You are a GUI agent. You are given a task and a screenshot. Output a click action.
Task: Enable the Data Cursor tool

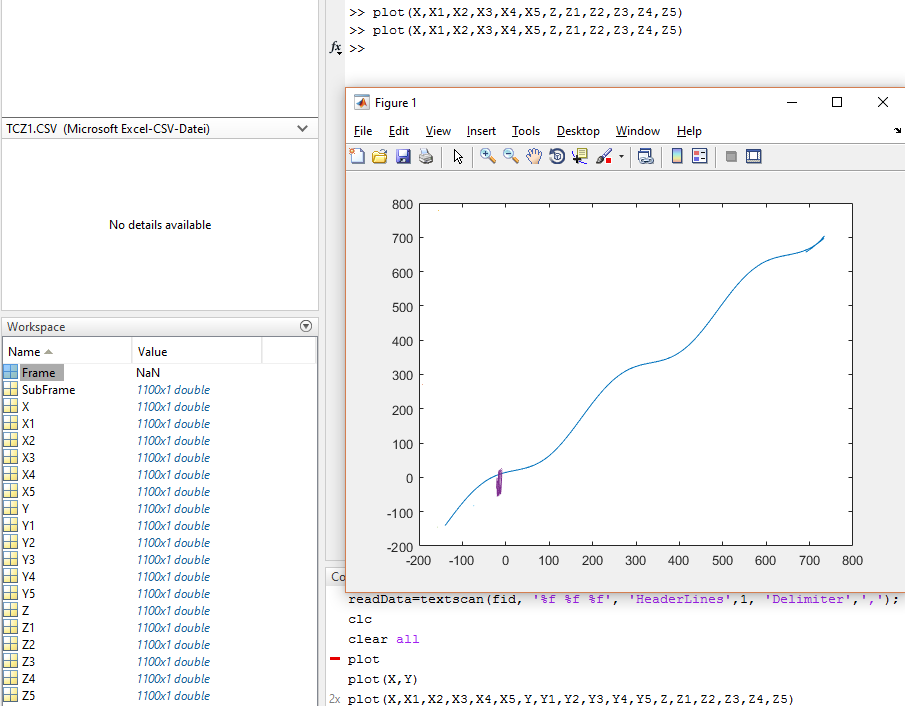(580, 156)
